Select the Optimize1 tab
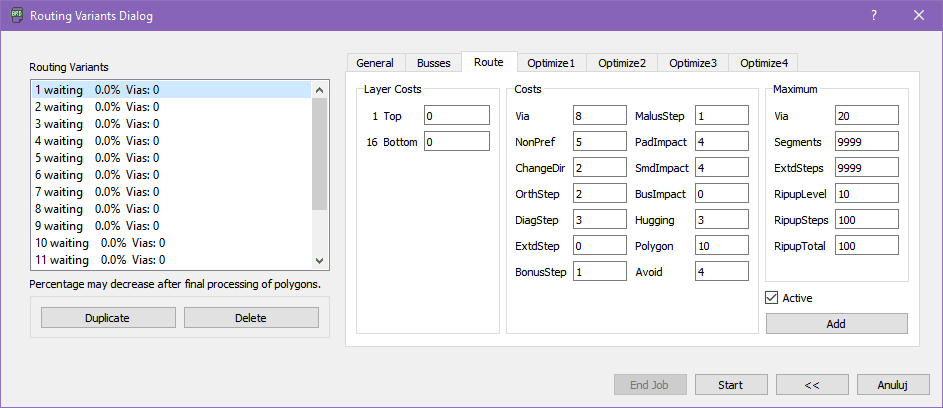This screenshot has height=408, width=943. pos(551,63)
